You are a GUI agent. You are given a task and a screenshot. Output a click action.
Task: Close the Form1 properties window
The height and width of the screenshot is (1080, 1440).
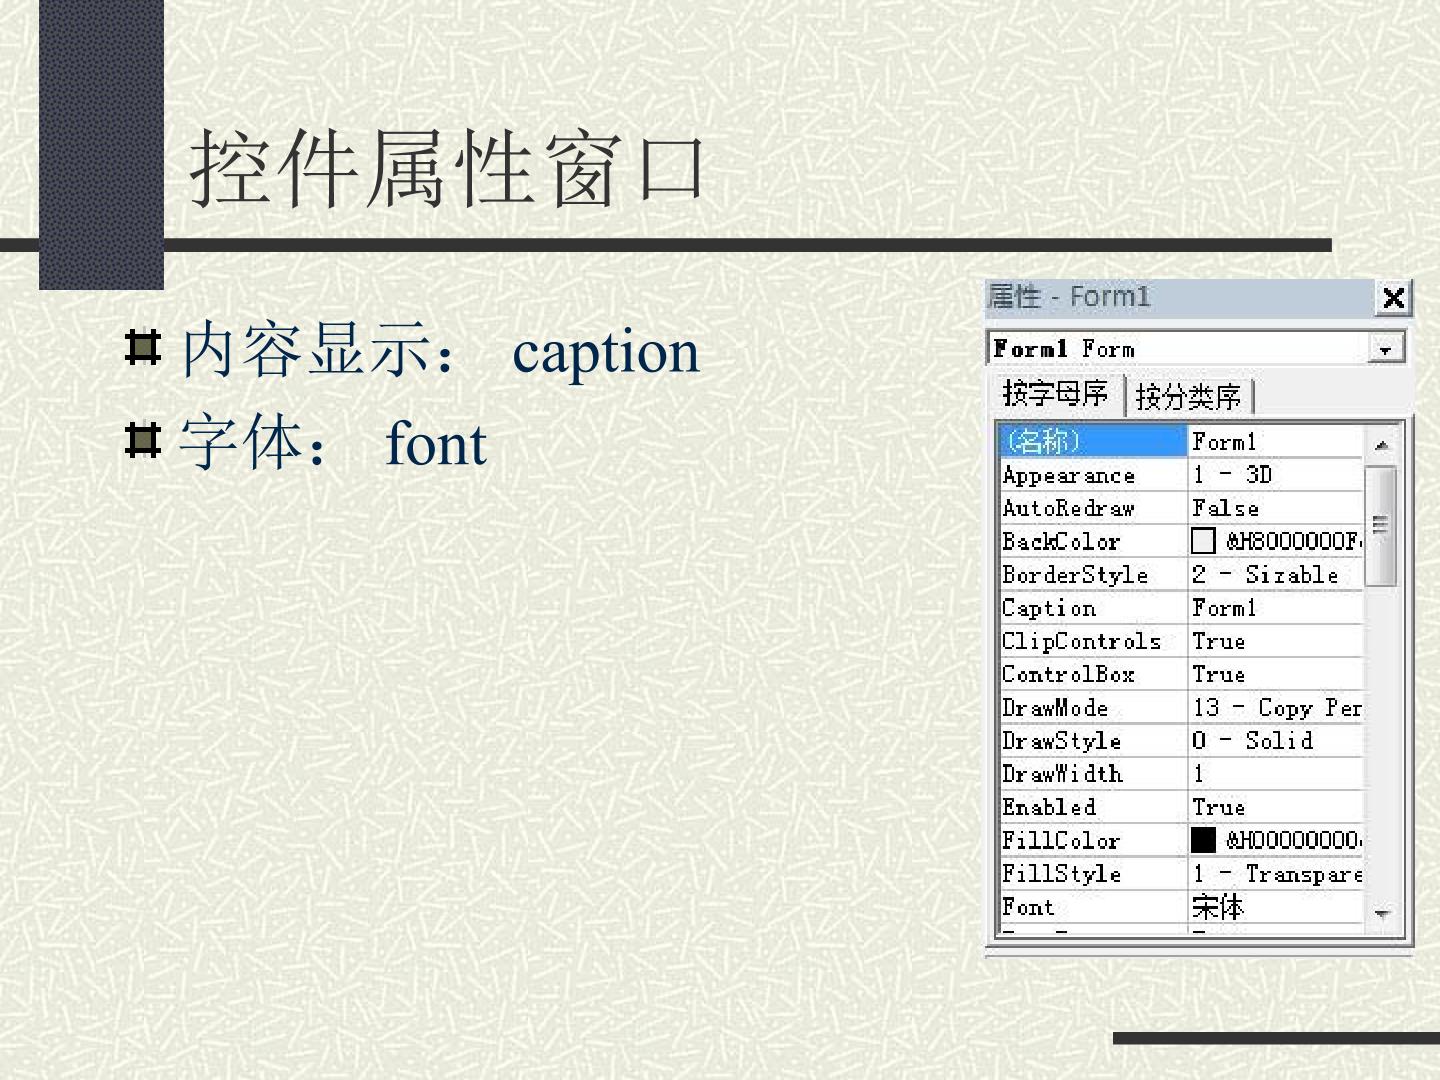(1393, 297)
